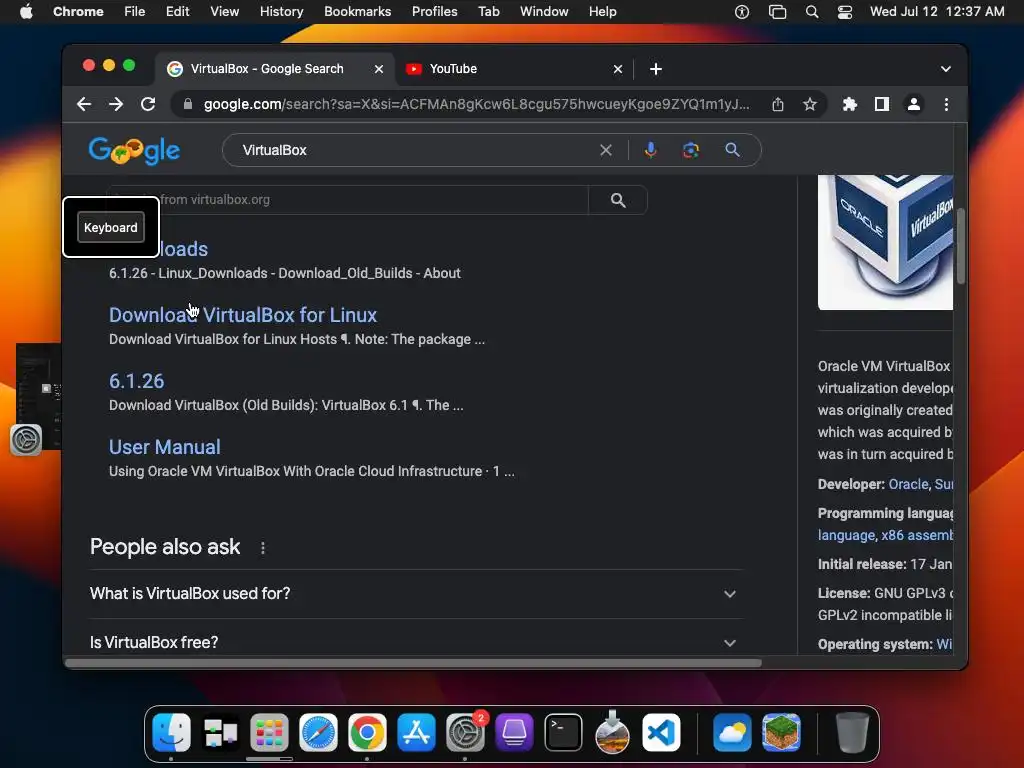Viewport: 1024px width, 768px height.
Task: Submit search using blue magnifier icon
Action: pos(733,150)
